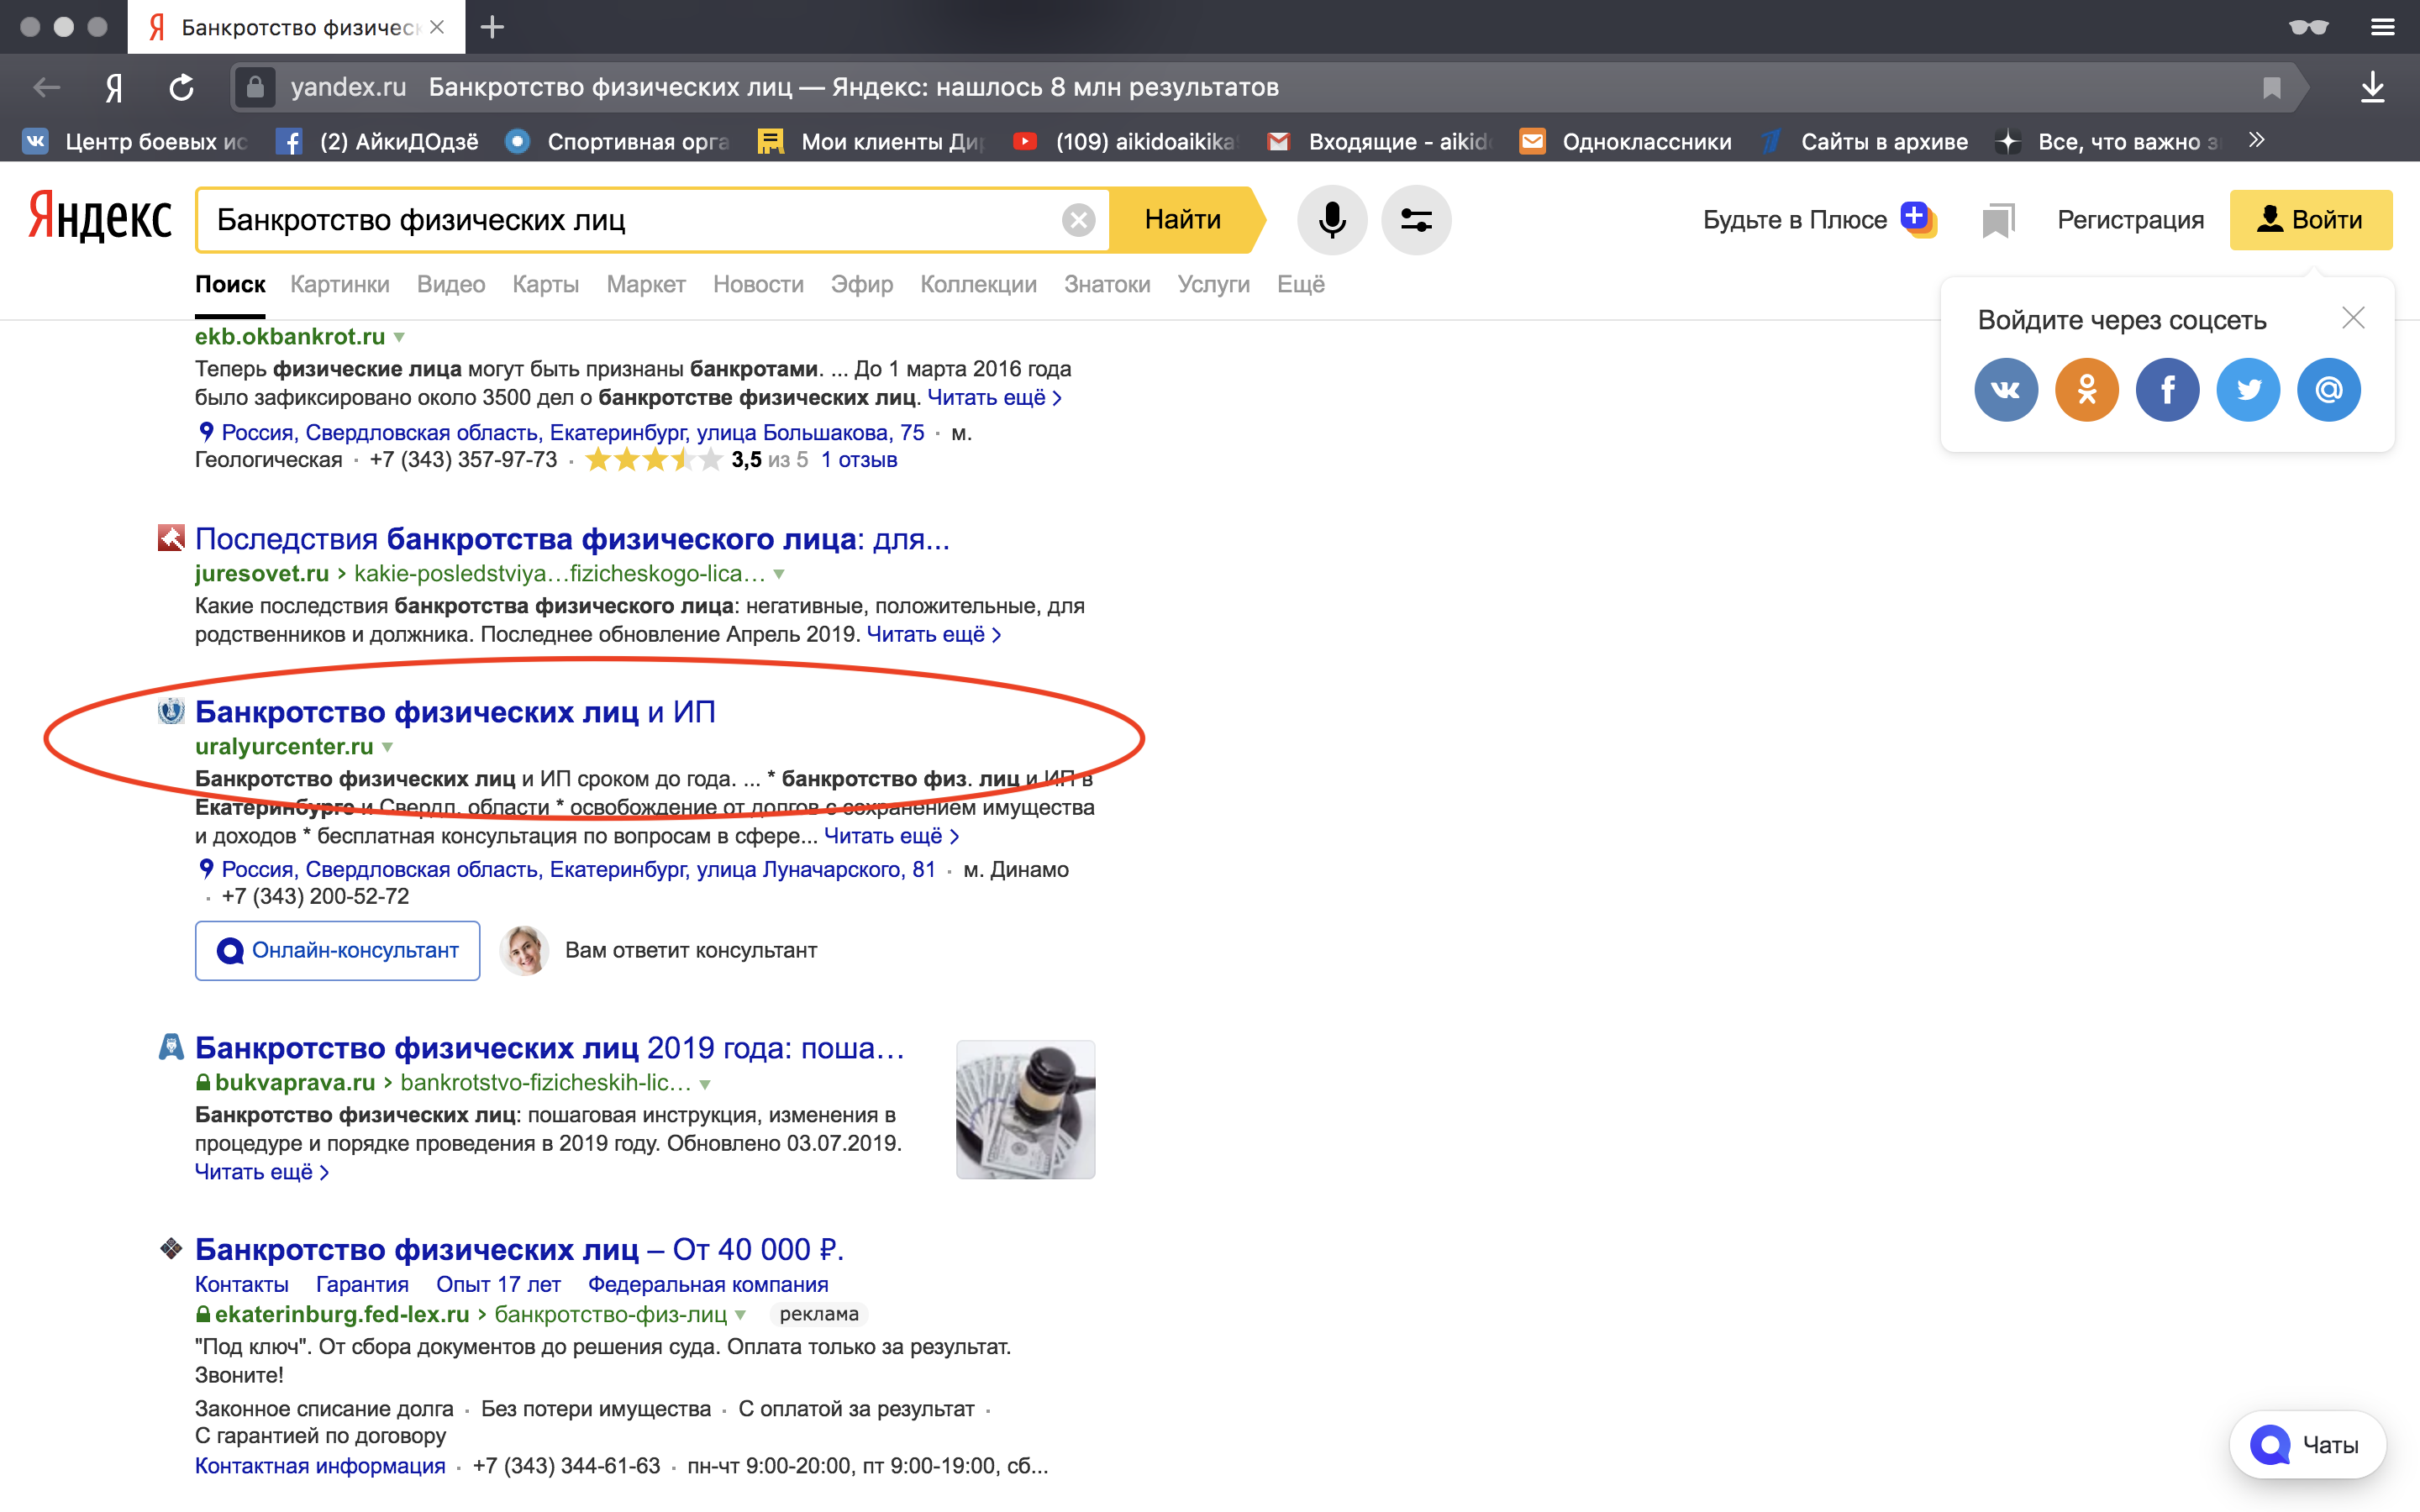Start a chat with Онлайн-консультант

tap(337, 951)
